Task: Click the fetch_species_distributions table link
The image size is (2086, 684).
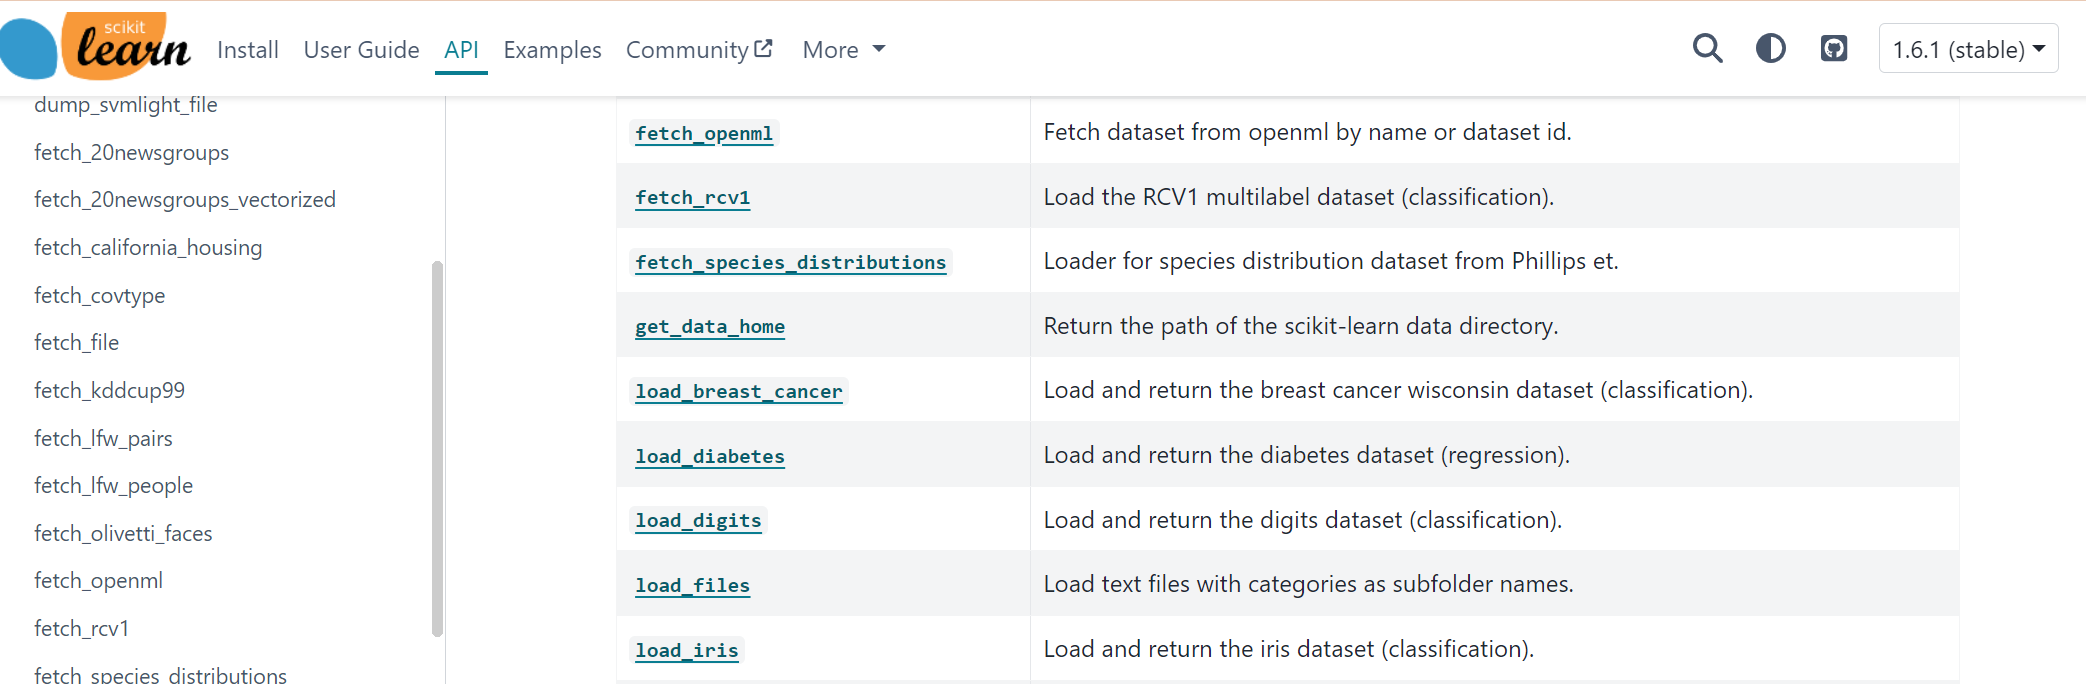Action: pos(790,263)
